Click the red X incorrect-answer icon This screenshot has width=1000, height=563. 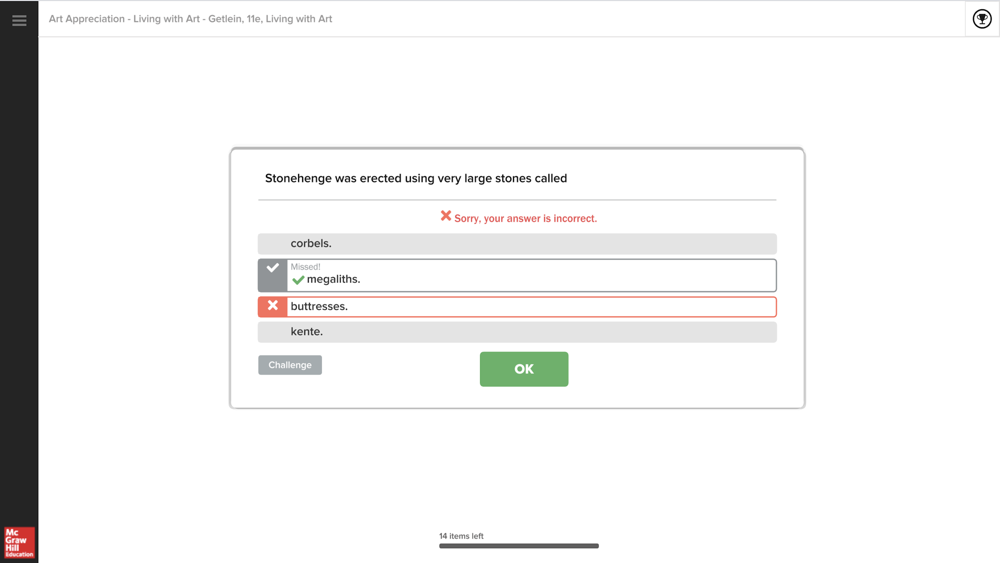coord(446,216)
